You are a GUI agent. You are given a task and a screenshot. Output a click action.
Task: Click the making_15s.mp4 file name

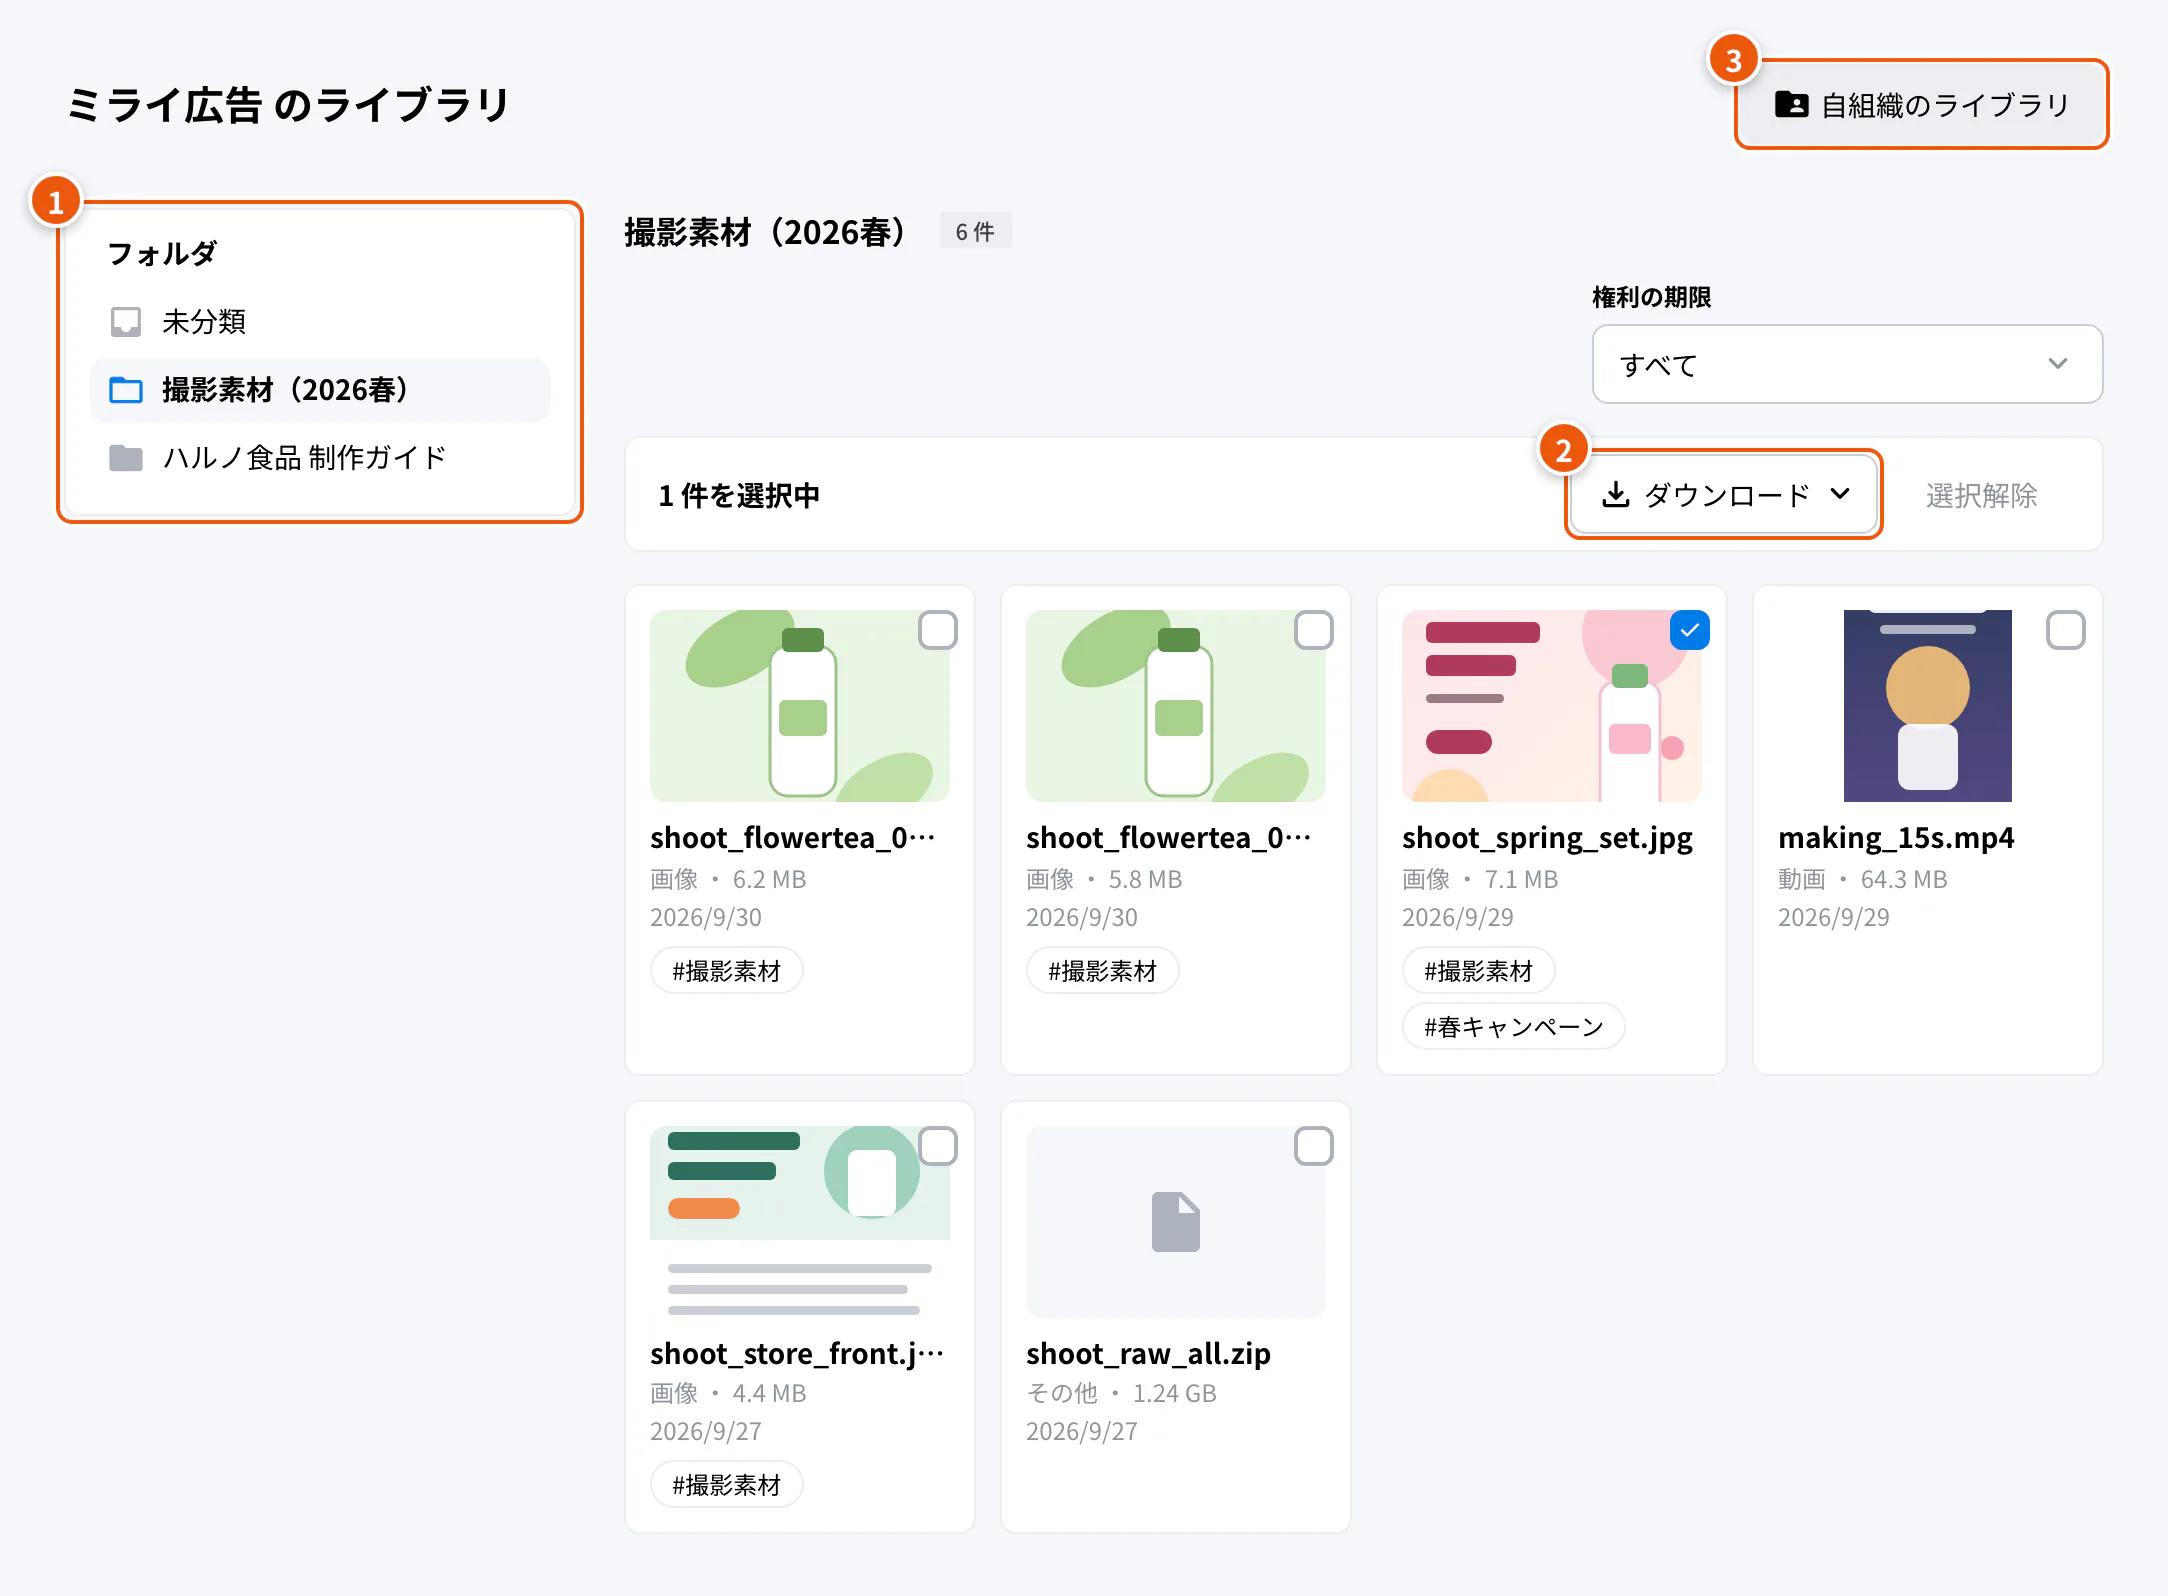[x=1896, y=838]
